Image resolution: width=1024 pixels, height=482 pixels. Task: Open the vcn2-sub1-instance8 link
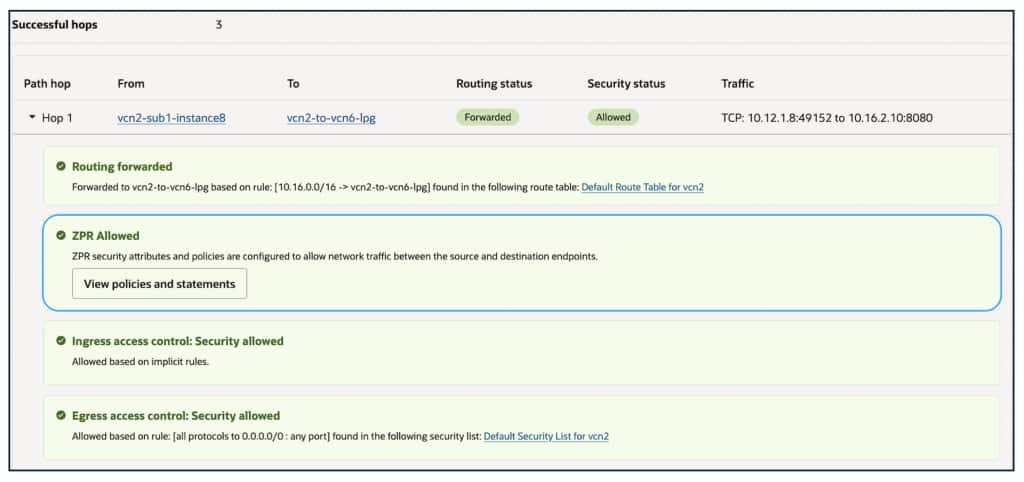[171, 118]
